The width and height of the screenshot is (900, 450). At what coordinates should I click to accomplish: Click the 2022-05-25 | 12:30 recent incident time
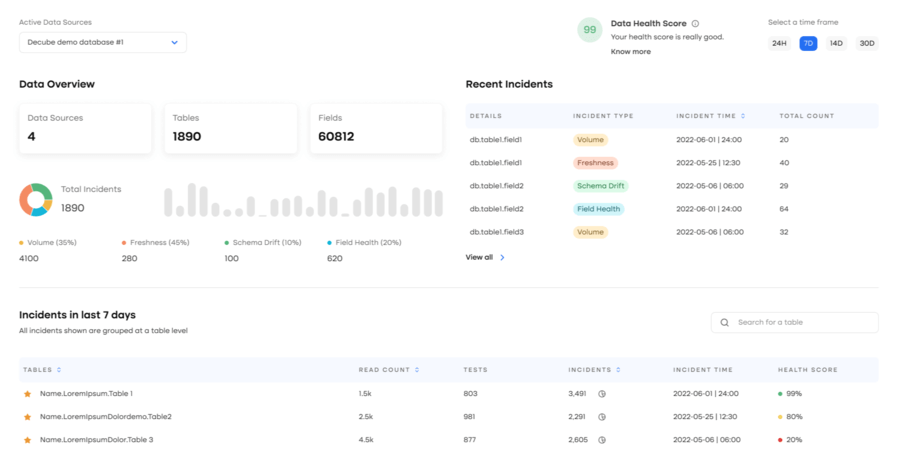[x=708, y=163]
